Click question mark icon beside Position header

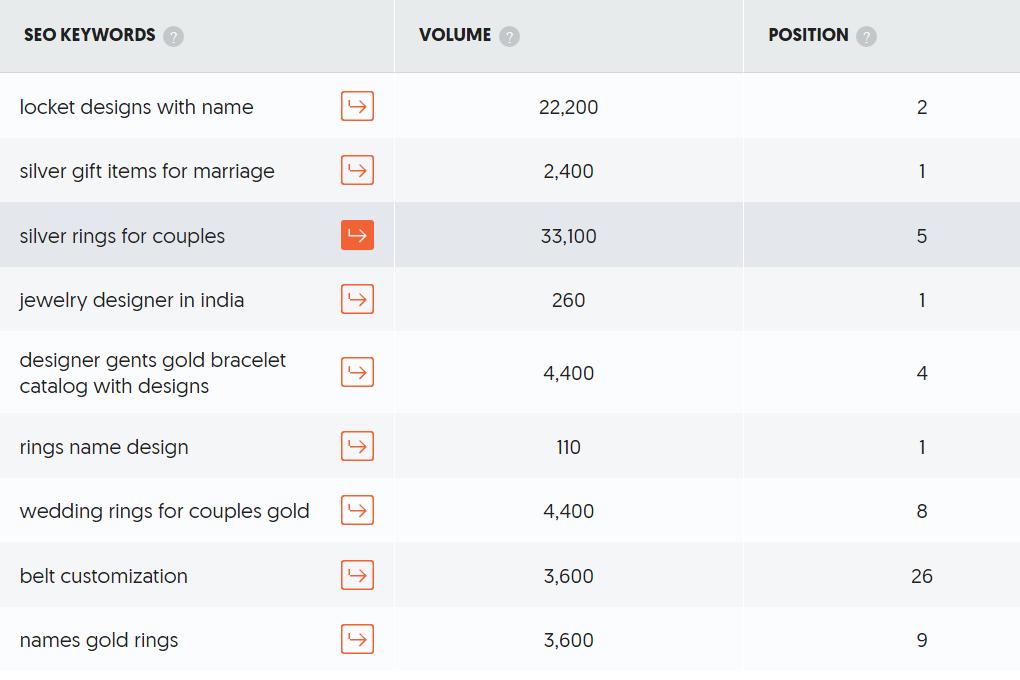(x=866, y=37)
